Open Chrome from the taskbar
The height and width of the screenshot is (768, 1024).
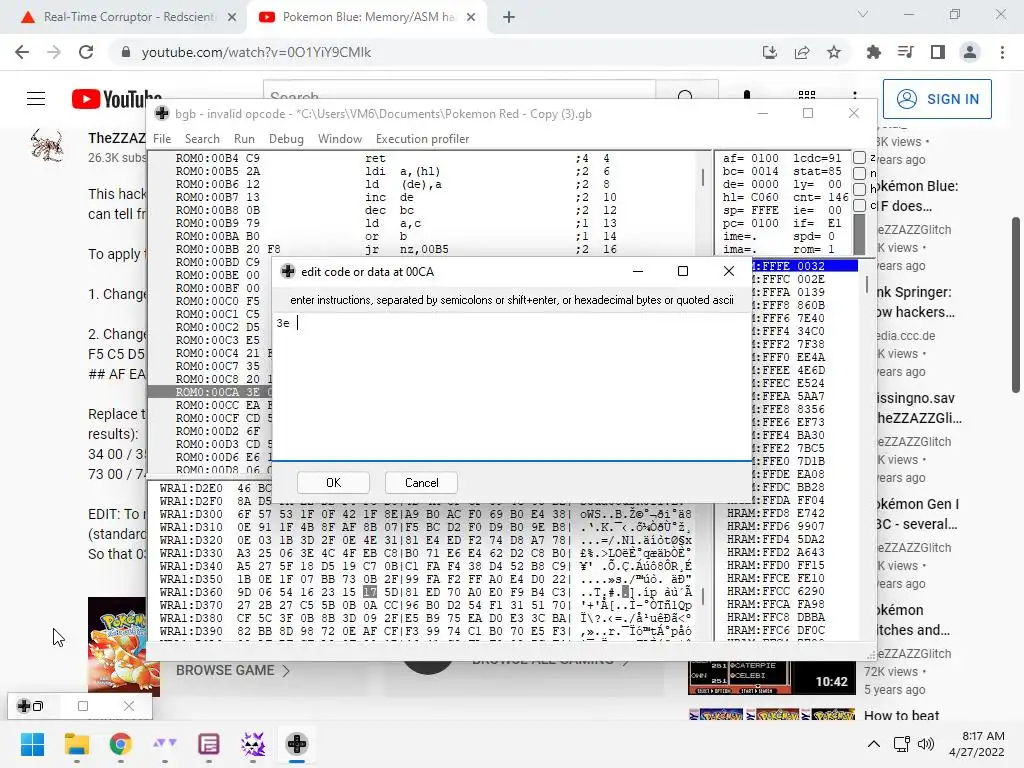click(120, 744)
